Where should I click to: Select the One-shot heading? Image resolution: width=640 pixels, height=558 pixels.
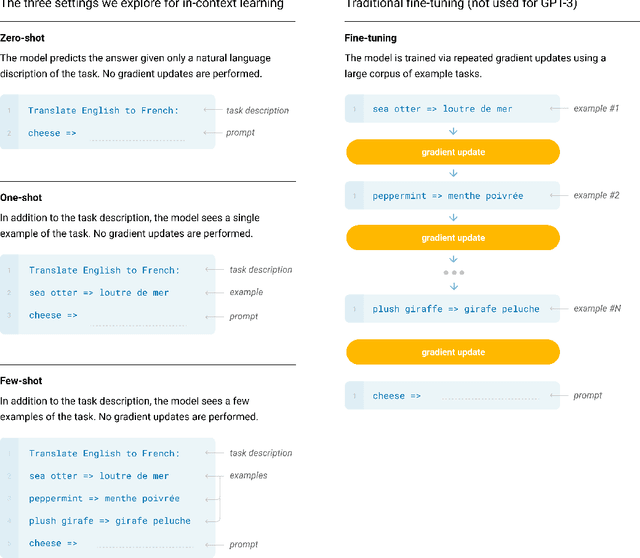(20, 198)
